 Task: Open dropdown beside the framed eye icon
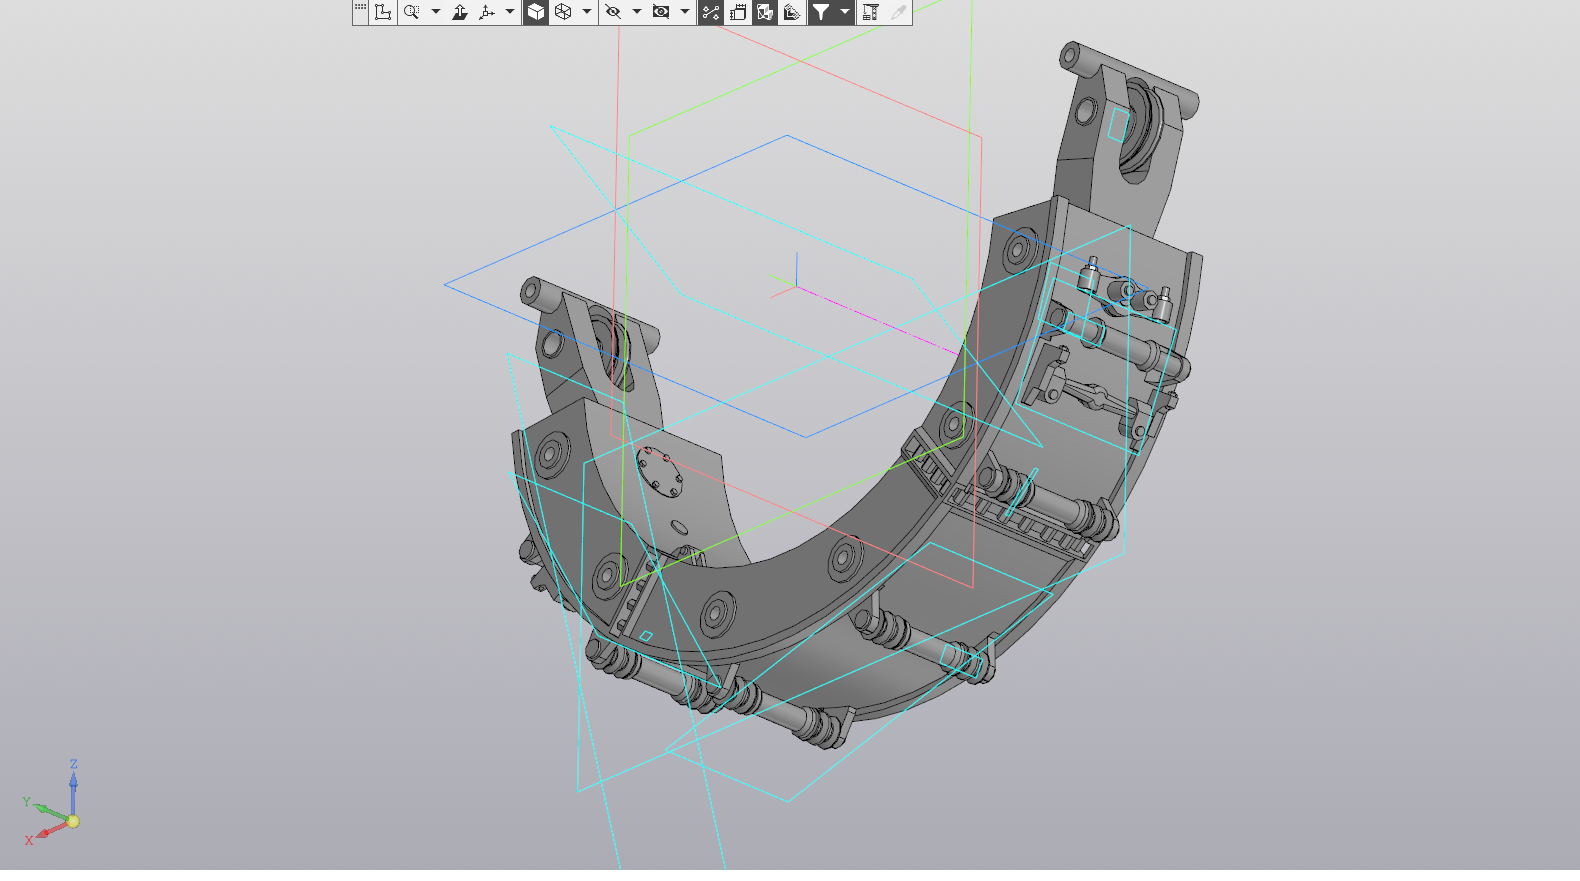685,12
